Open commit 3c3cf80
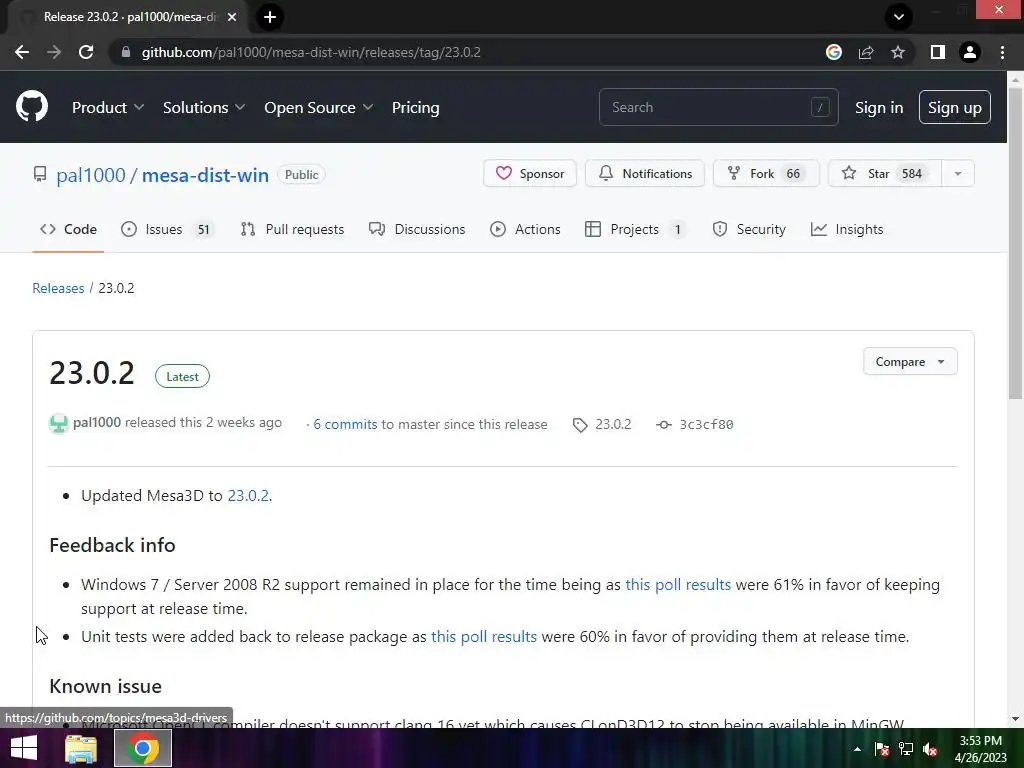This screenshot has width=1024, height=768. 706,424
